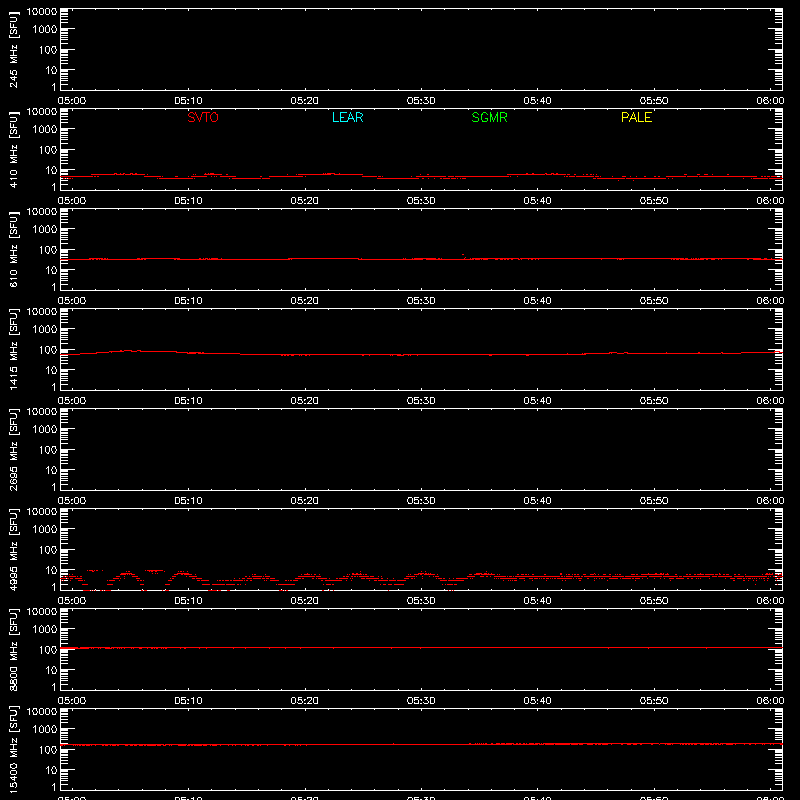Select the 2695 MHz [SFU] axis title
Viewport: 800px width, 800px height.
coord(14,449)
